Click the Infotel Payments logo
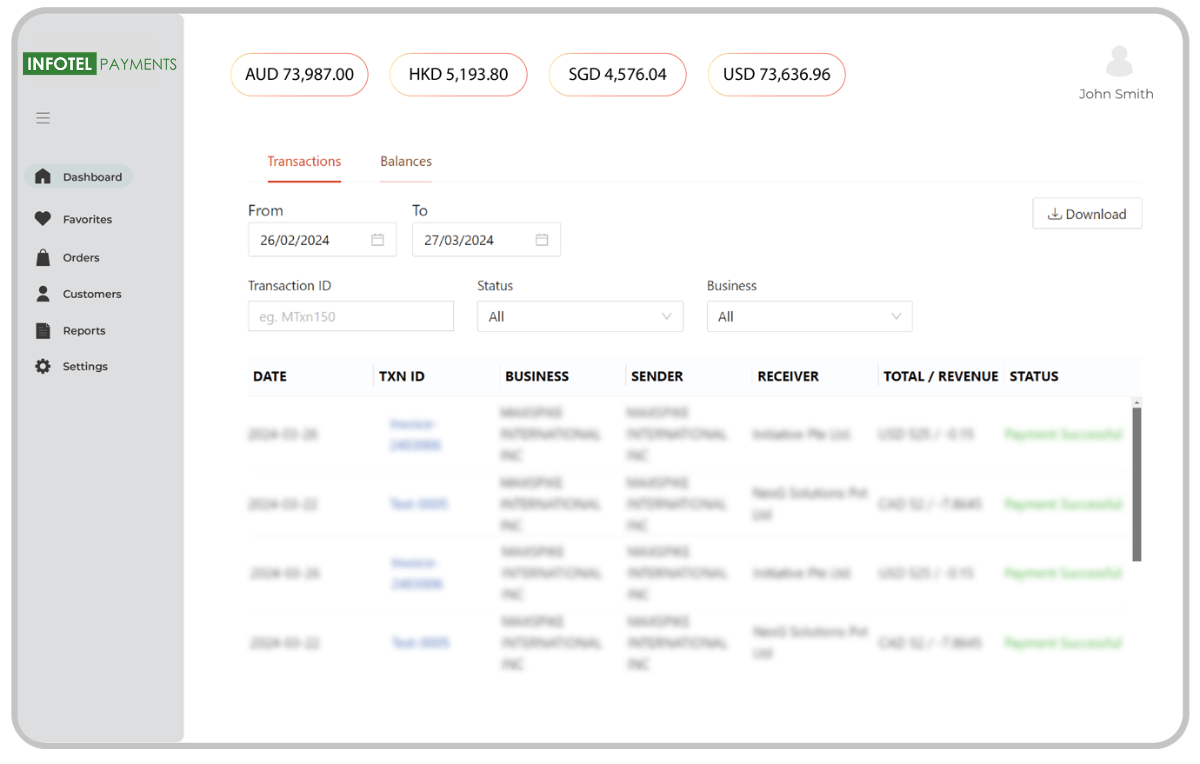Screen dimensions: 1200x764 point(100,64)
